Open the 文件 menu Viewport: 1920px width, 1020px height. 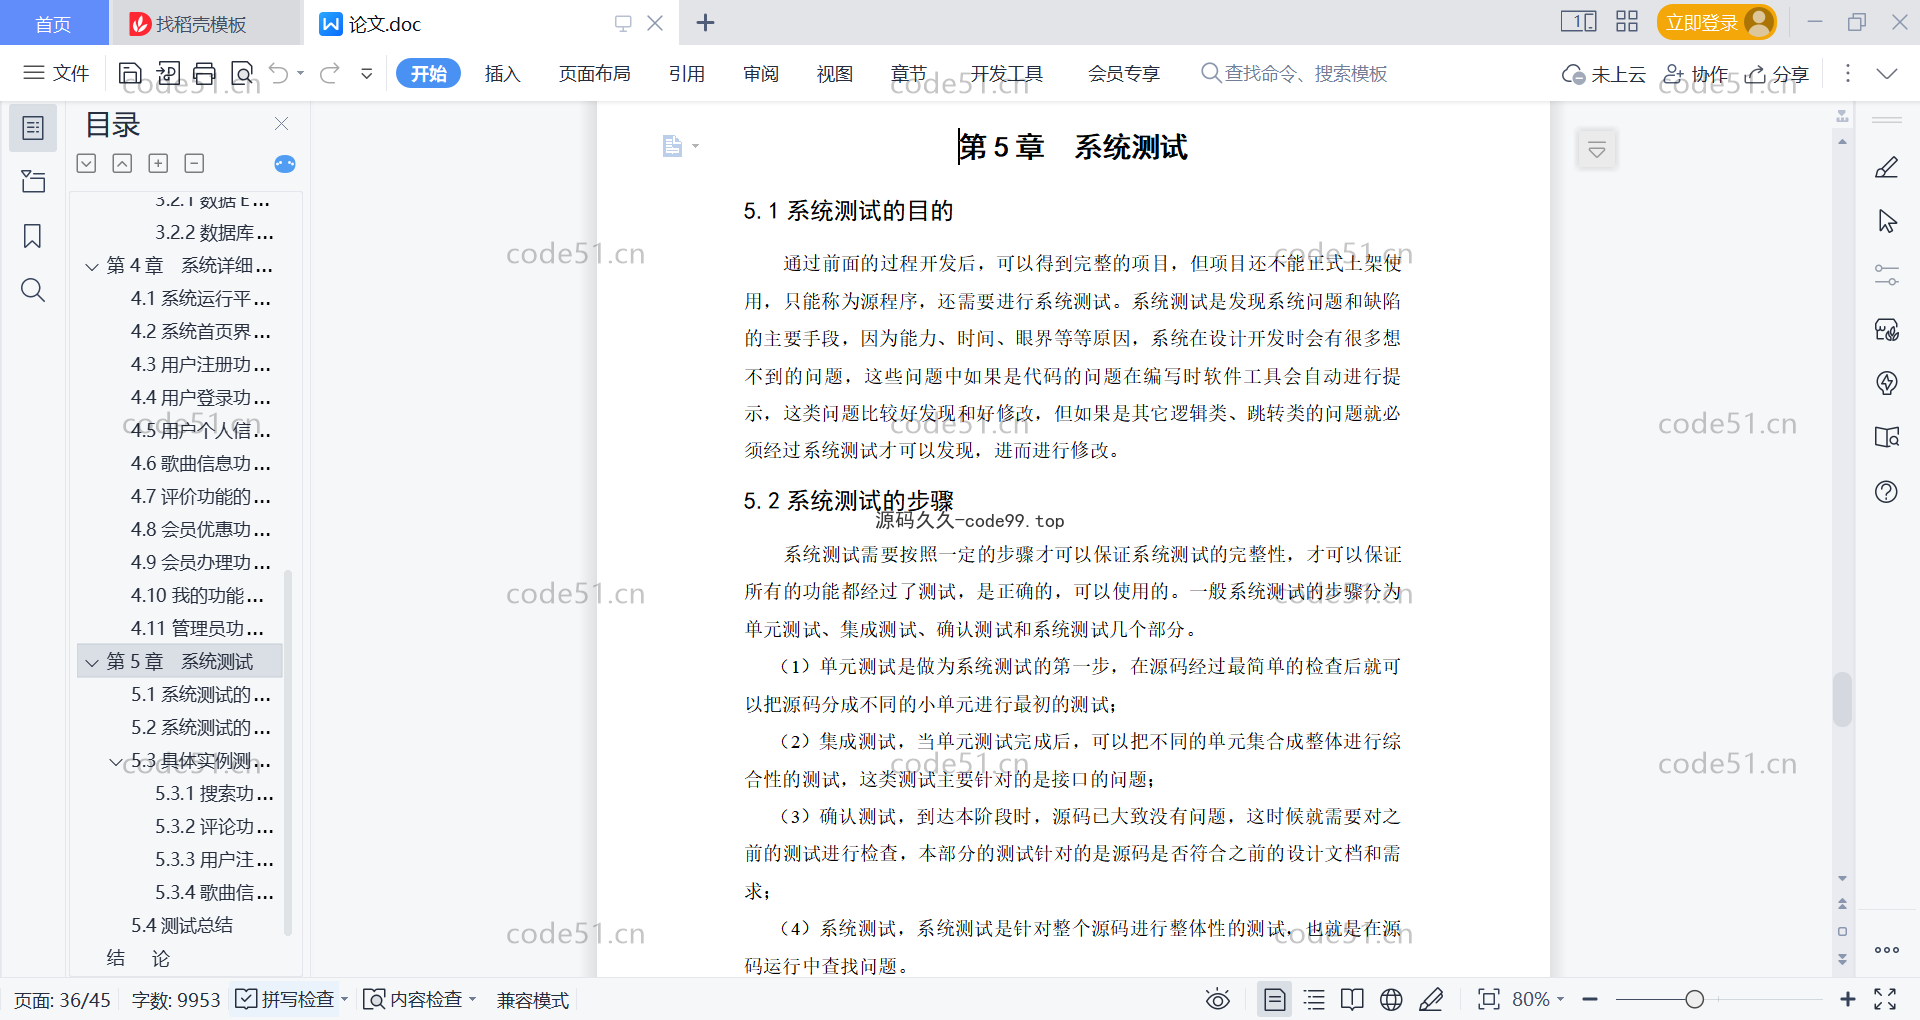pyautogui.click(x=56, y=73)
